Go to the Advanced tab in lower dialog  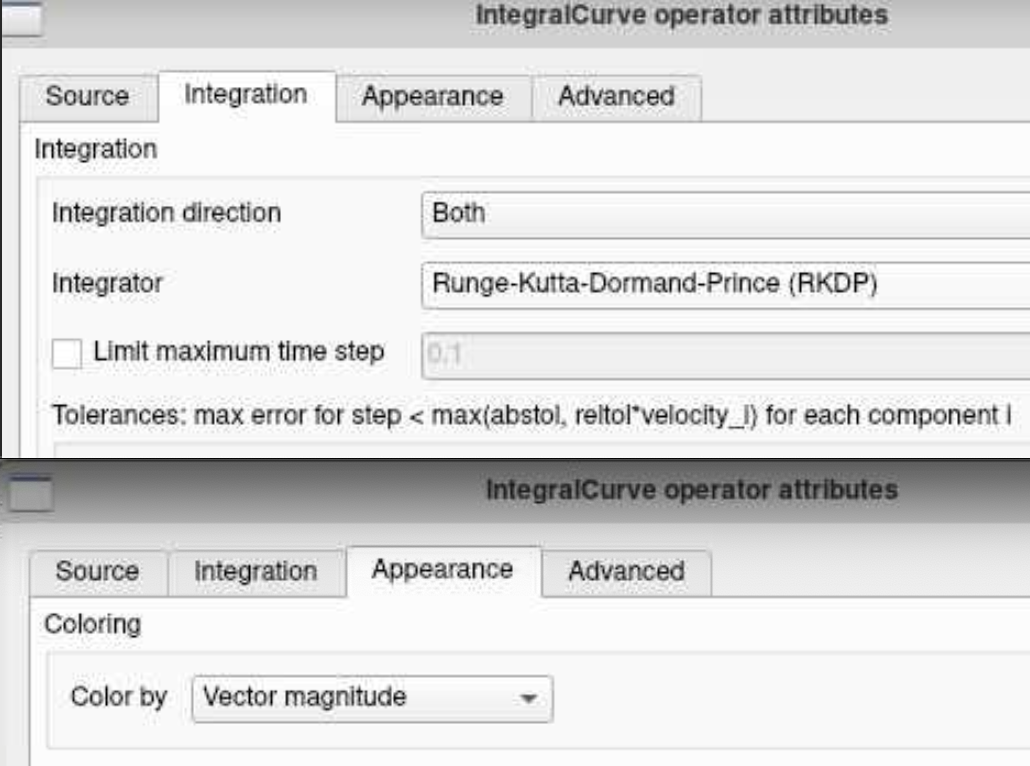click(627, 572)
